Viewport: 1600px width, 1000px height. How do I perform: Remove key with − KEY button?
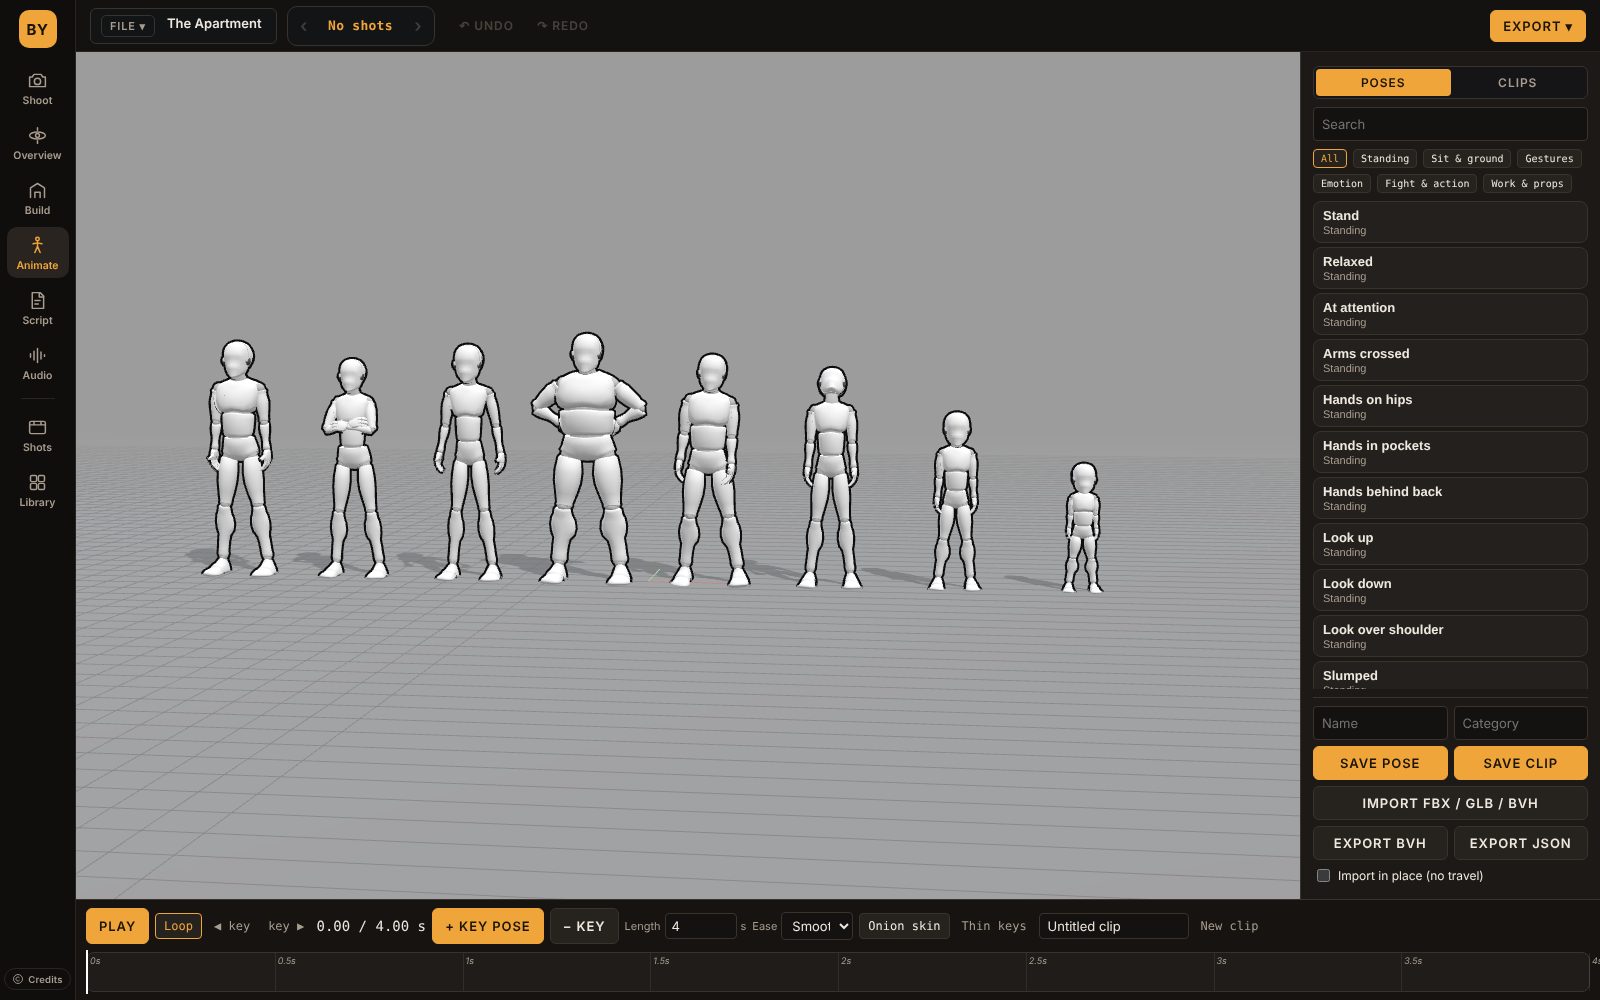[584, 926]
